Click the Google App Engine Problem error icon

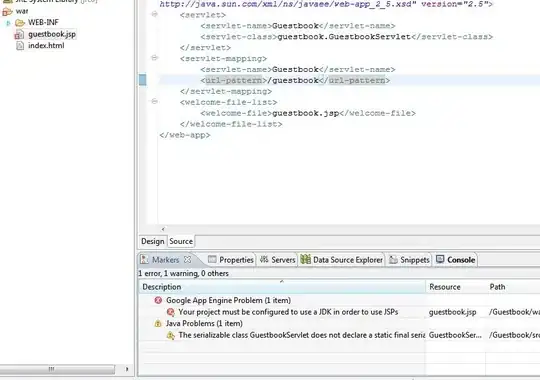[x=158, y=300]
